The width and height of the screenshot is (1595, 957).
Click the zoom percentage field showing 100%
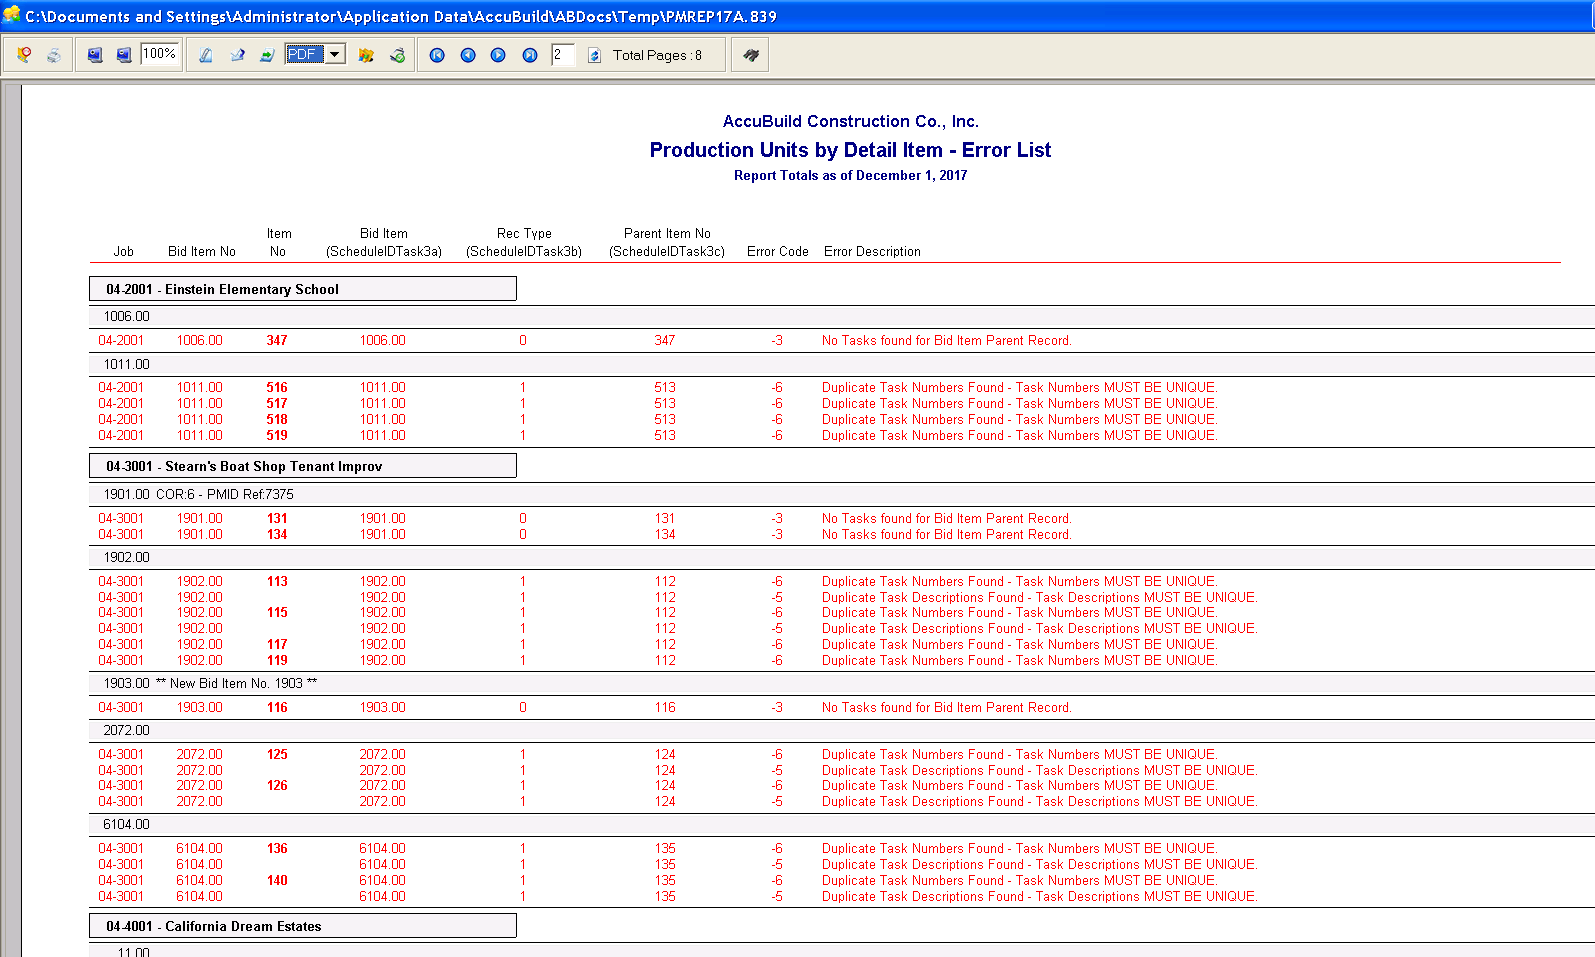coord(160,54)
